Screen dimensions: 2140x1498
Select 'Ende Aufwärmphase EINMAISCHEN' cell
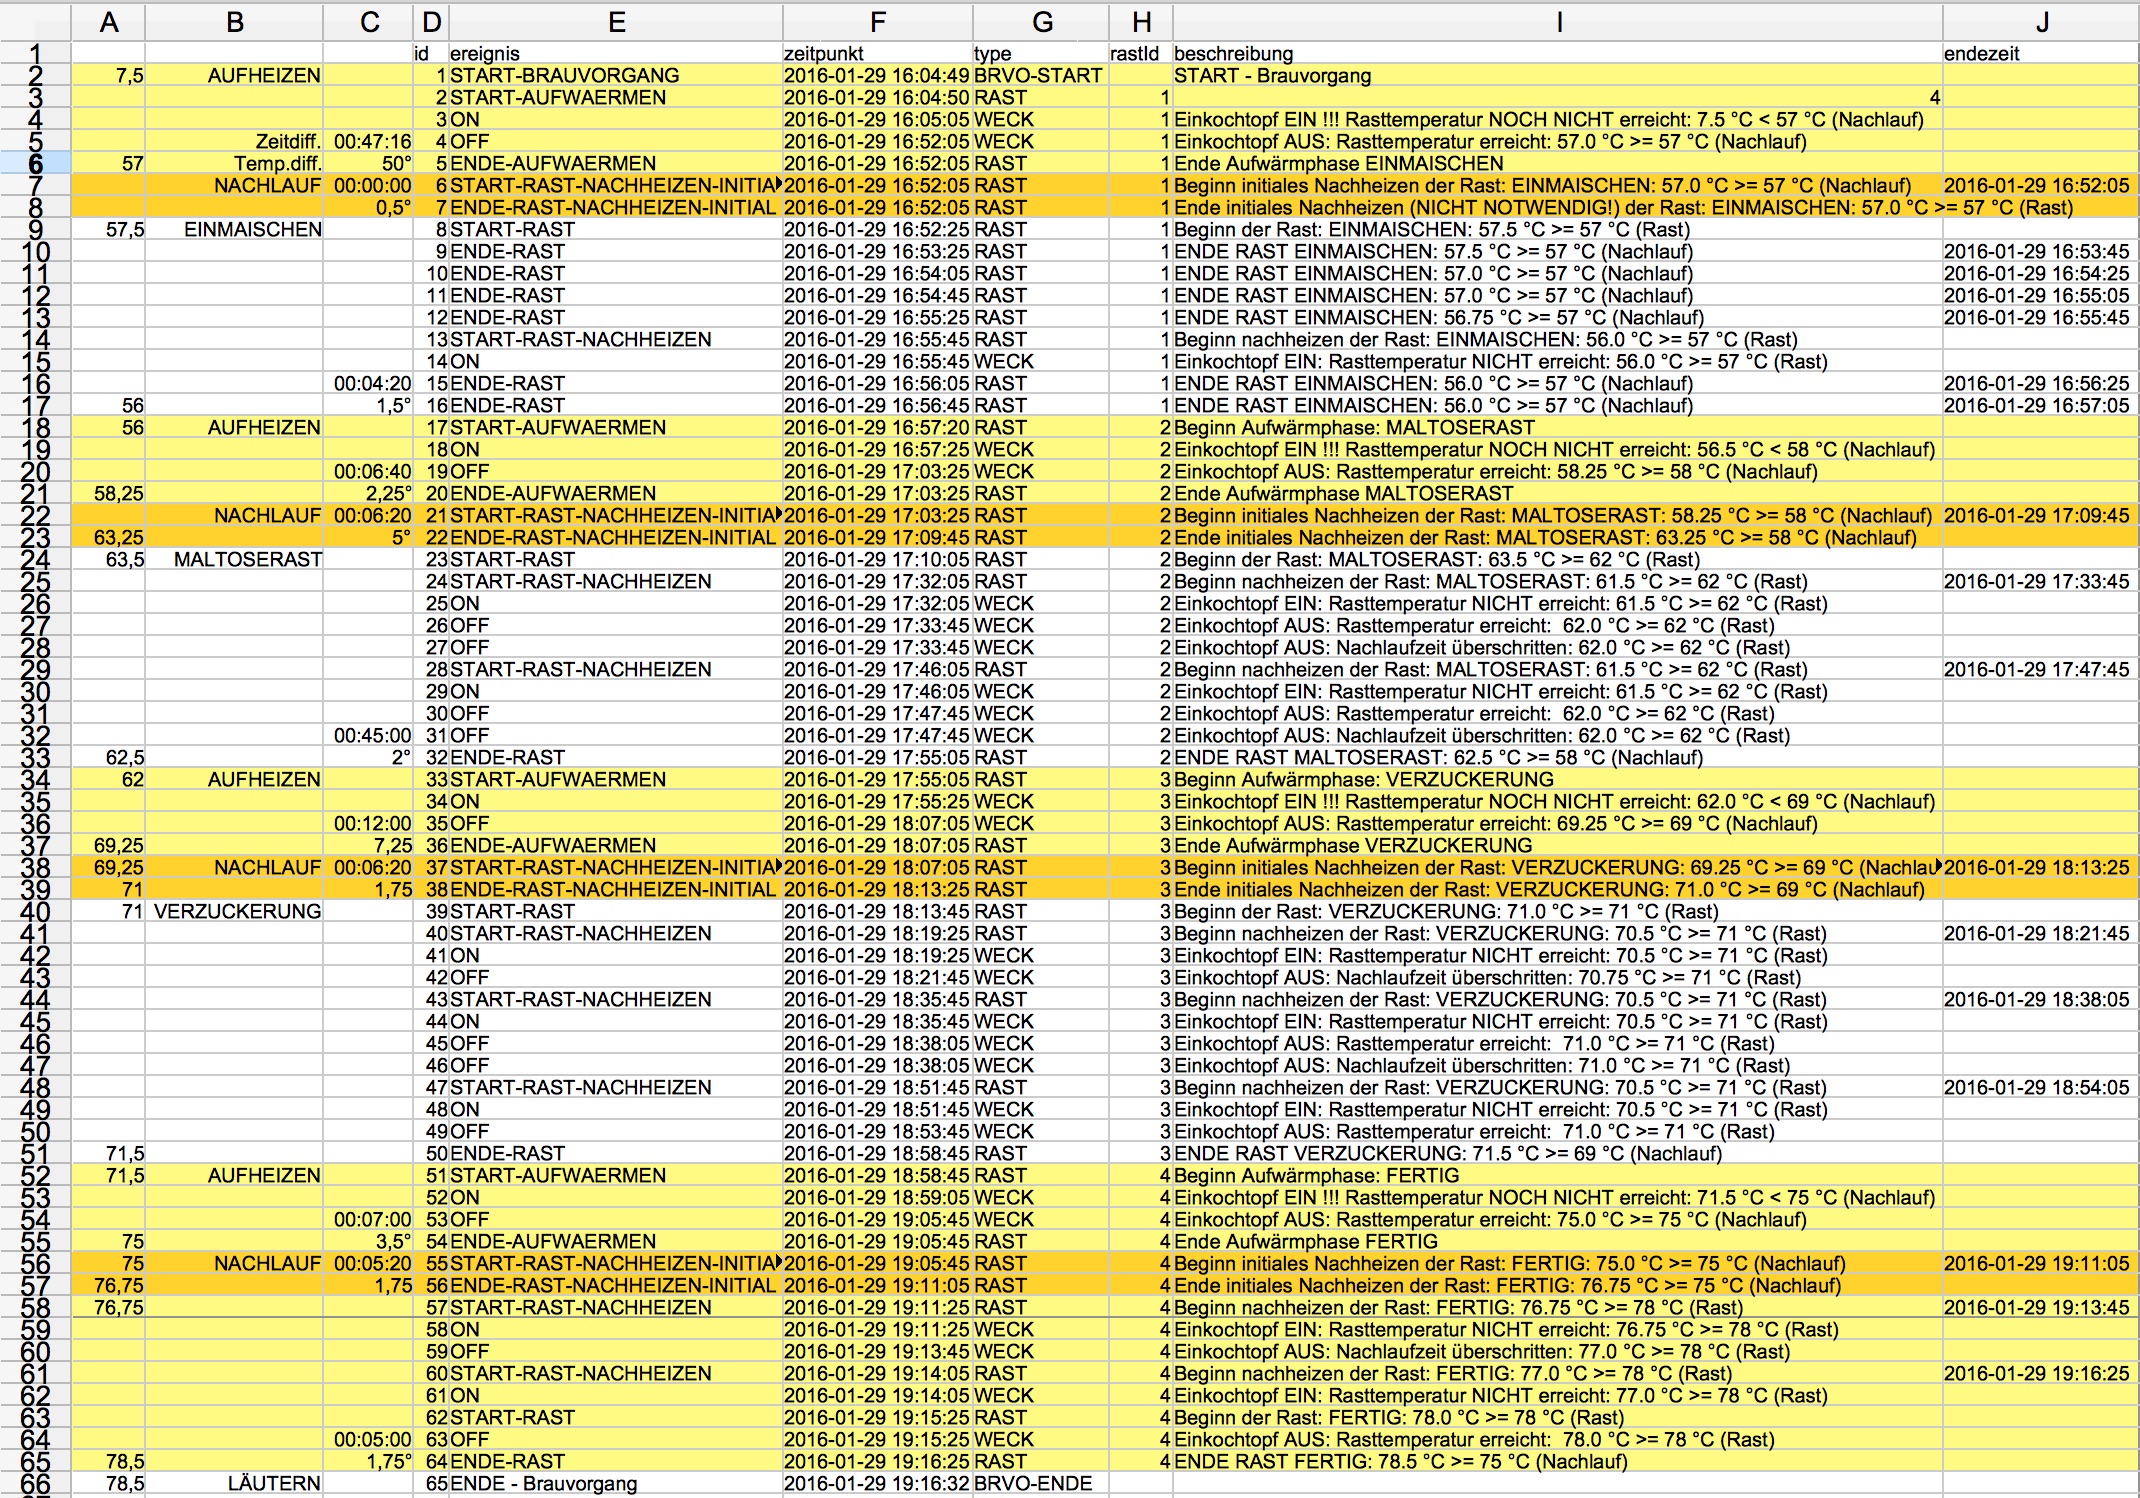pyautogui.click(x=1558, y=163)
